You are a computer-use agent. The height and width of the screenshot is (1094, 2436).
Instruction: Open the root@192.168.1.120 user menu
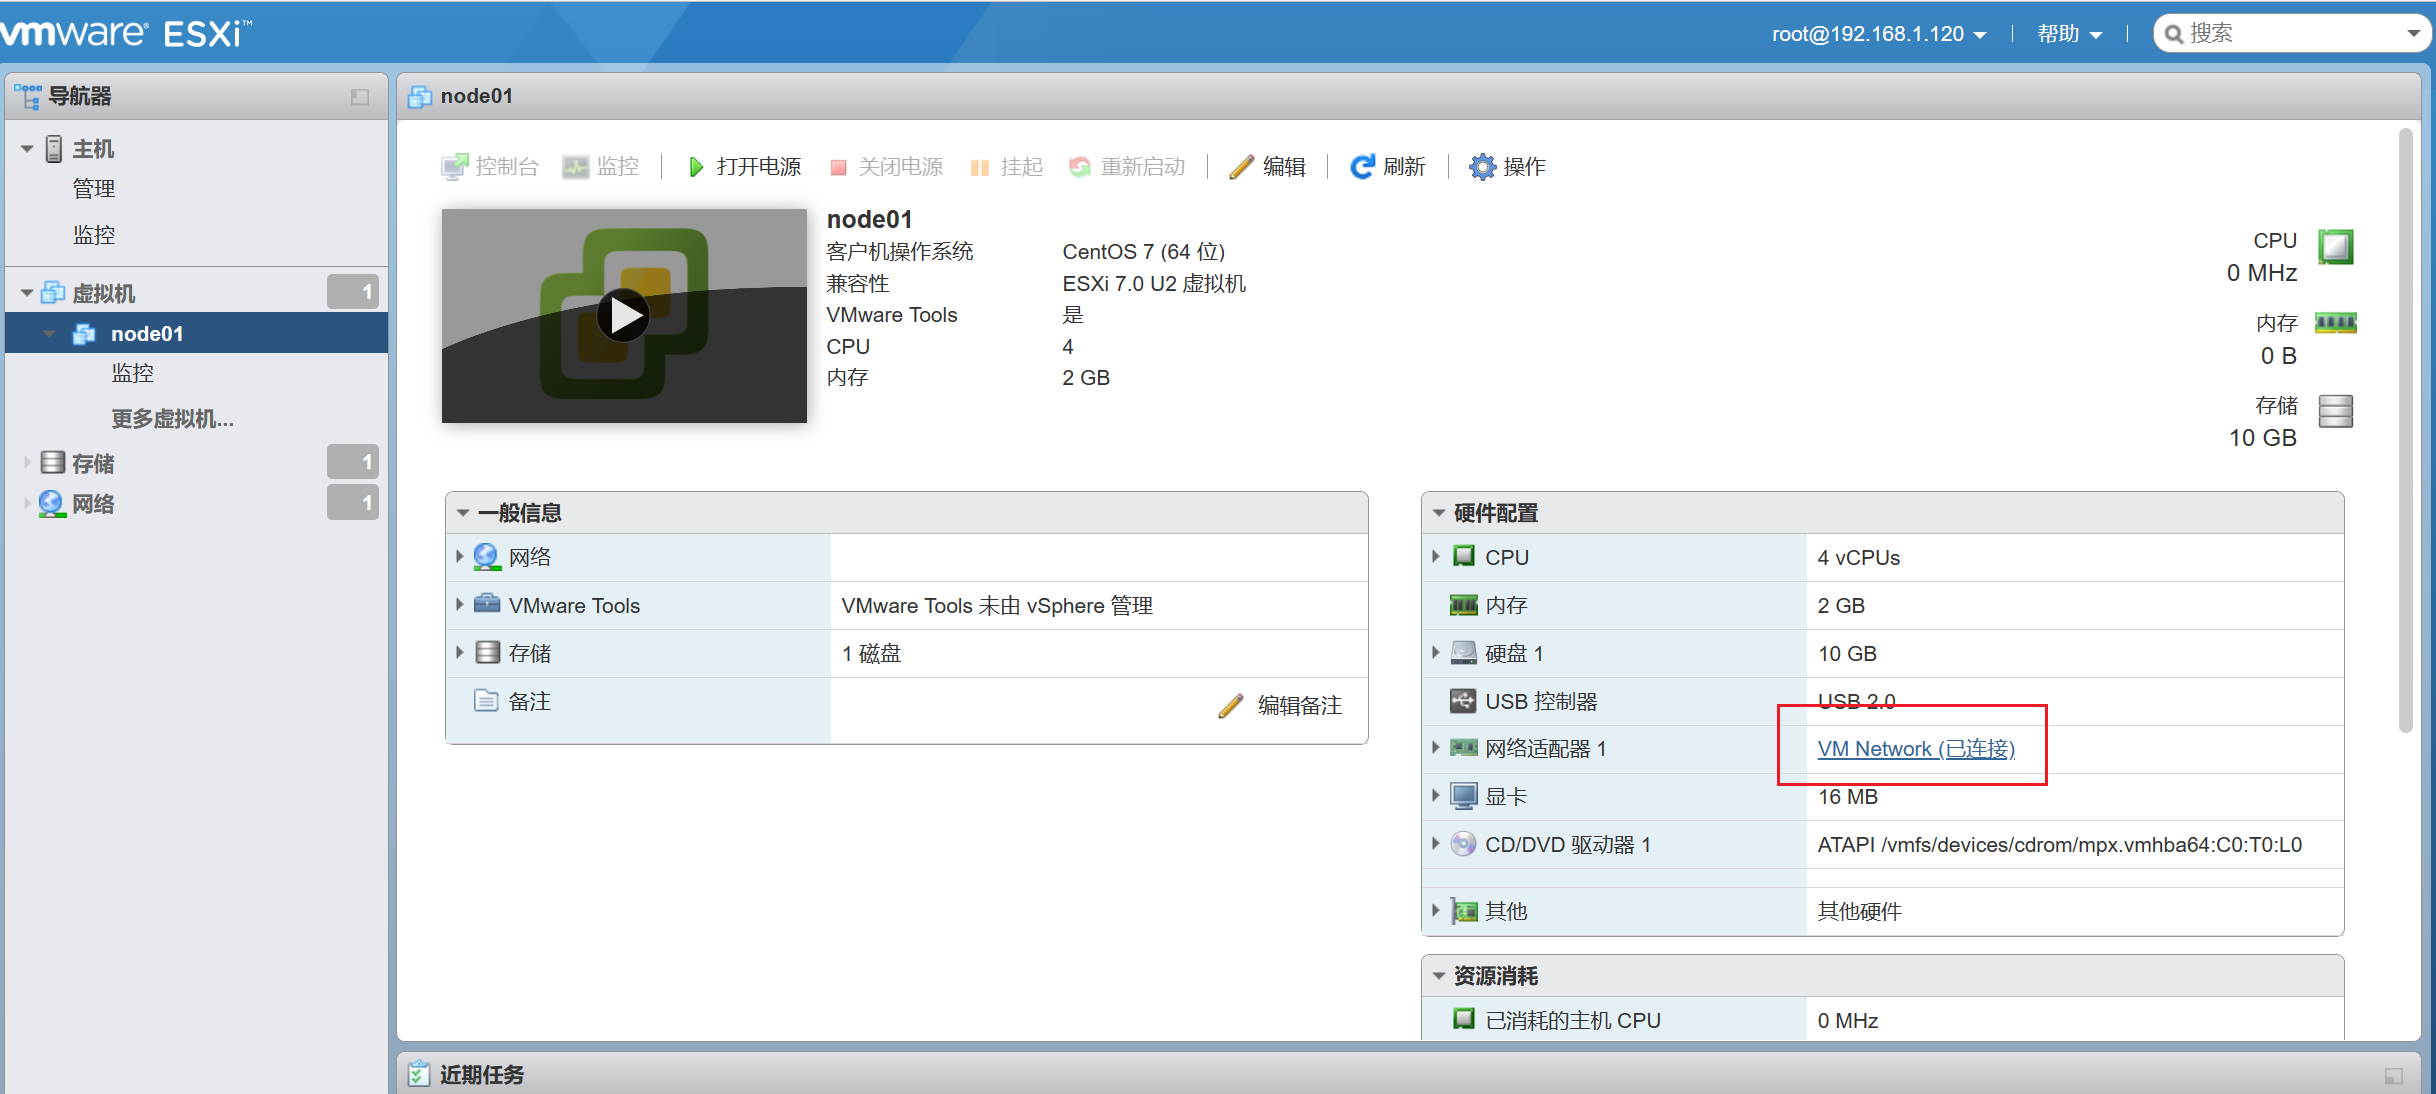click(x=1878, y=34)
